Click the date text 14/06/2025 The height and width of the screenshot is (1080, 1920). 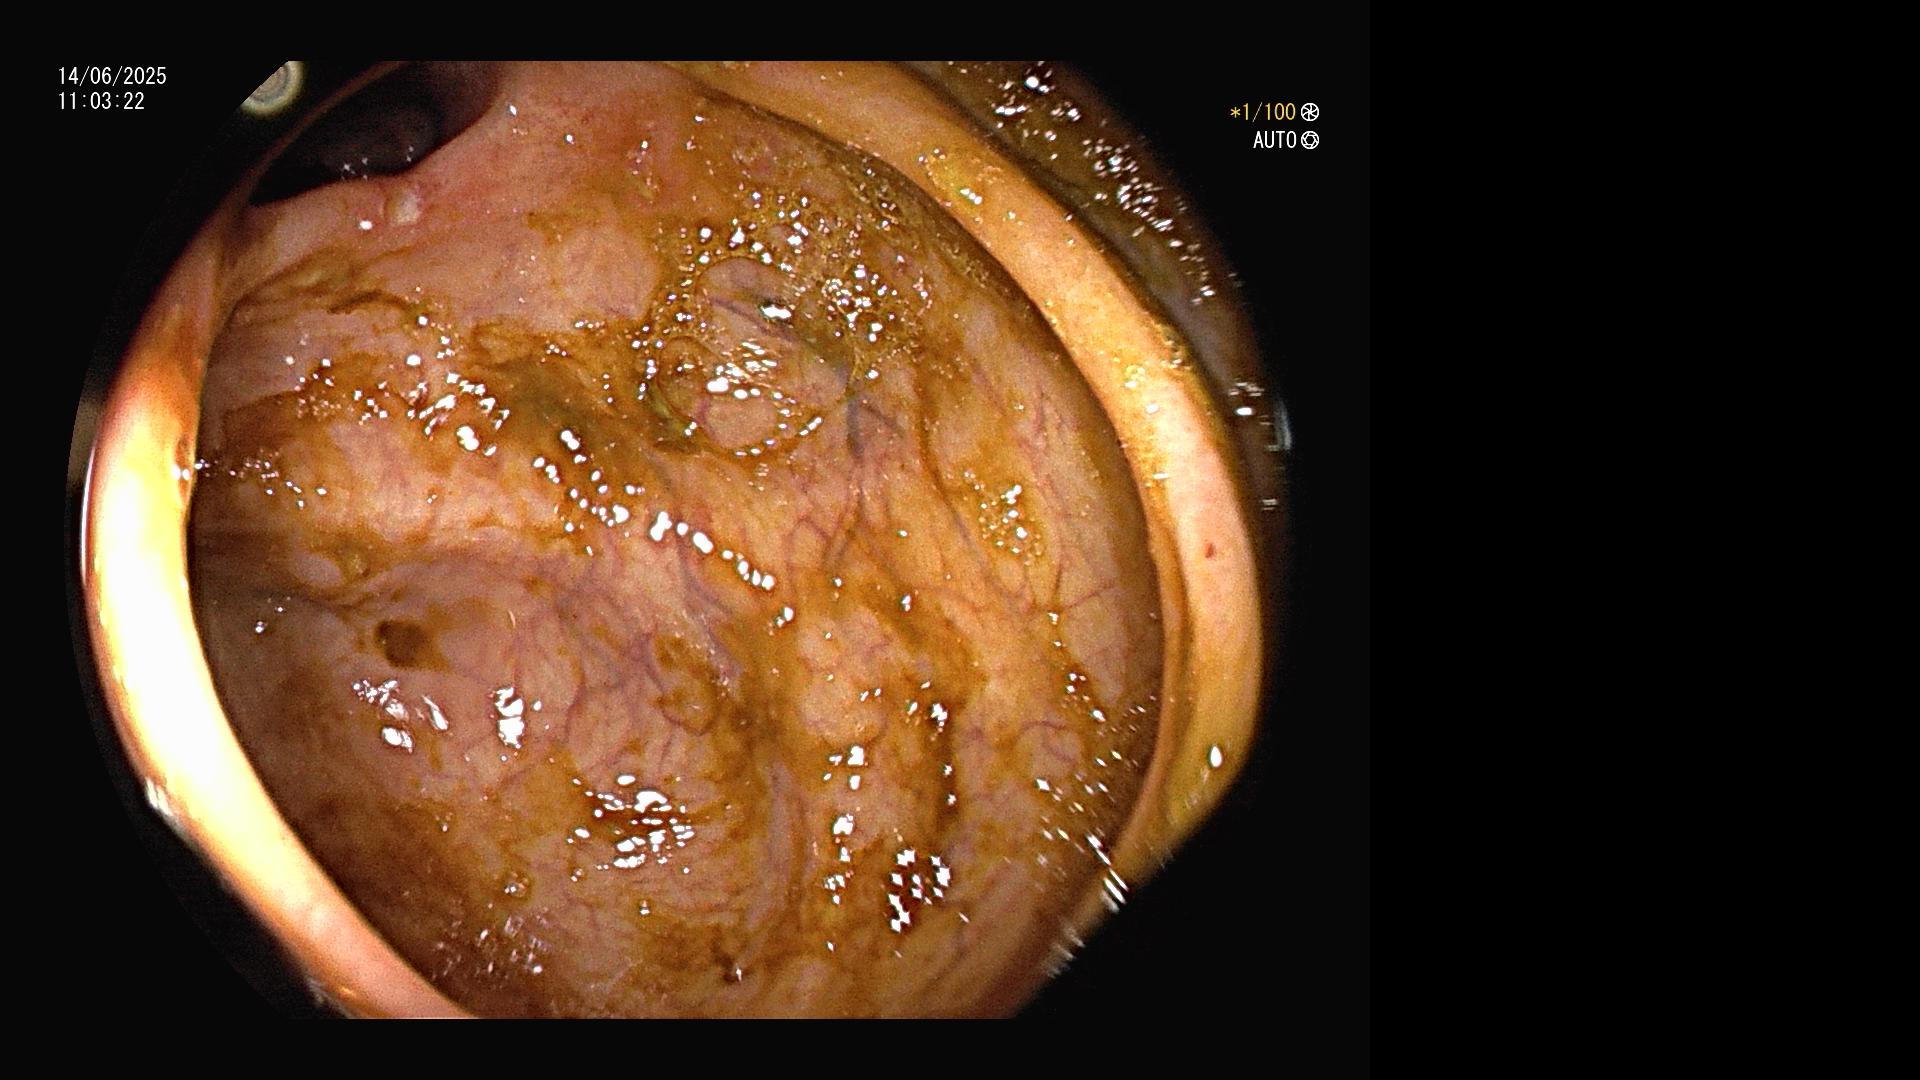click(x=112, y=76)
